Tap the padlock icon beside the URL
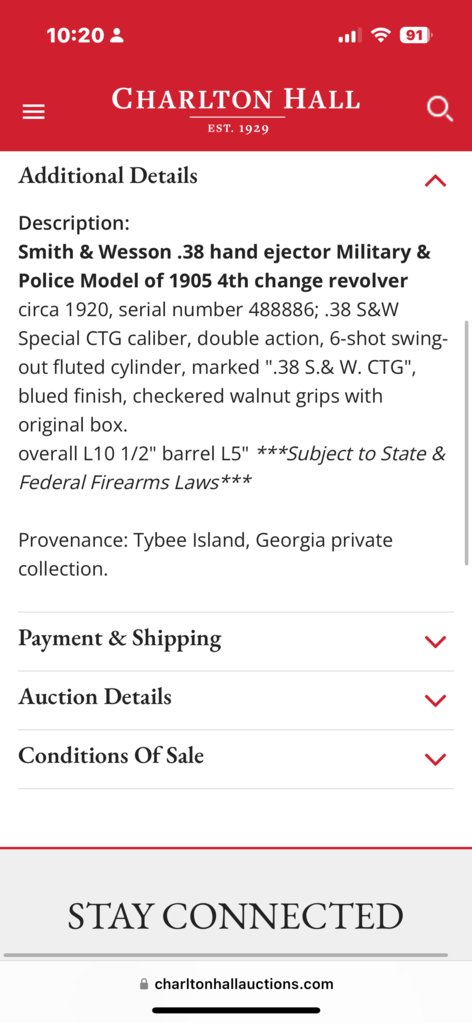Image resolution: width=472 pixels, height=1023 pixels. [144, 984]
